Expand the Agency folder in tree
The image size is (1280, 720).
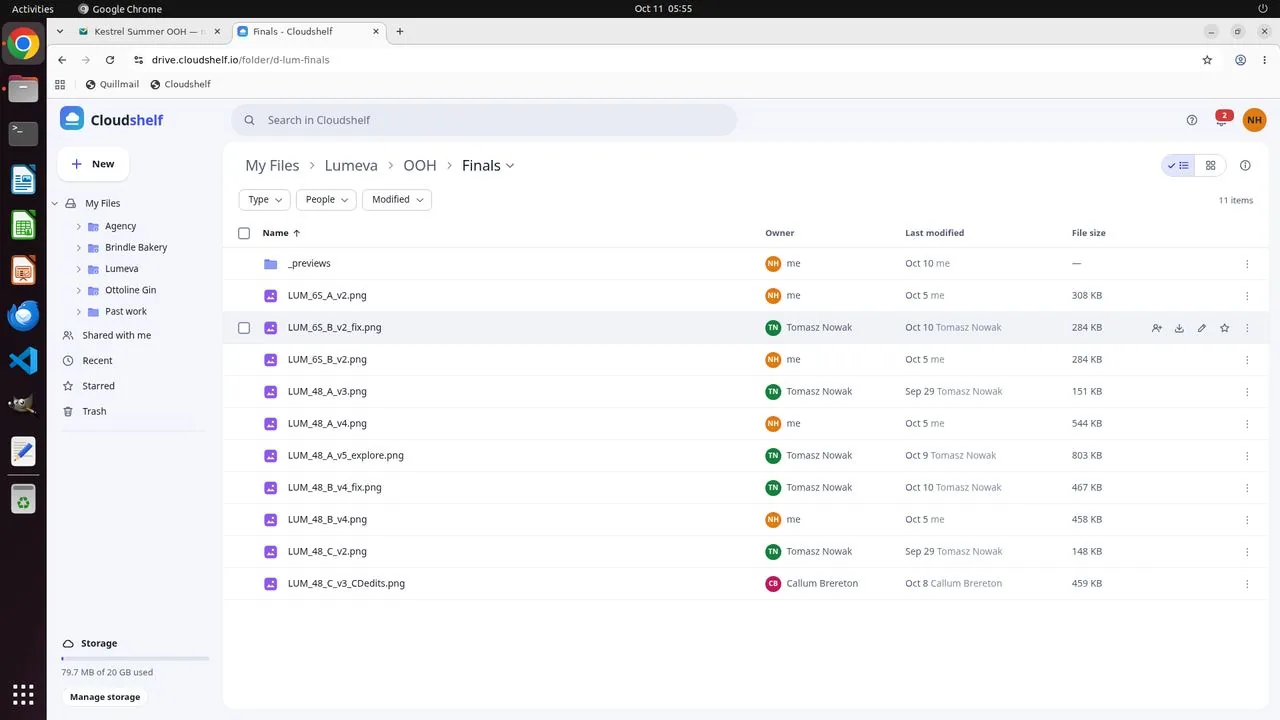point(79,227)
